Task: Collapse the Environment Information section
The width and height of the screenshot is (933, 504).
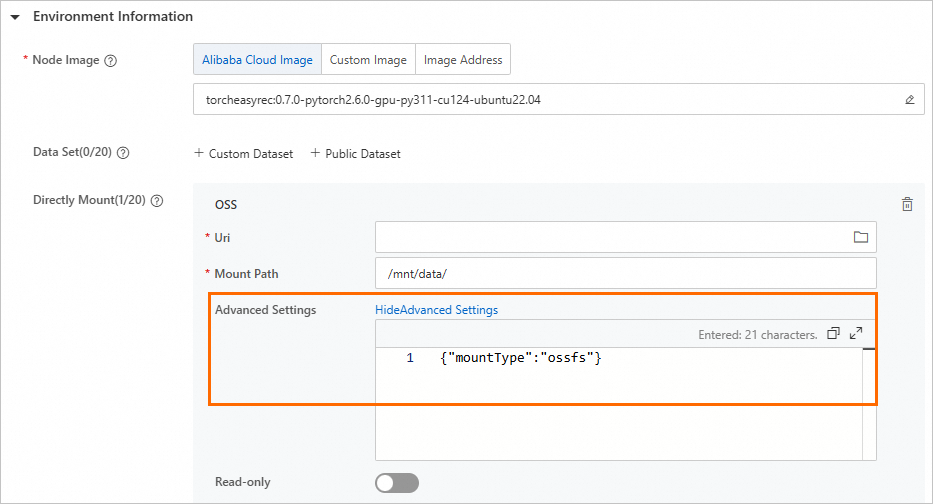Action: click(15, 17)
